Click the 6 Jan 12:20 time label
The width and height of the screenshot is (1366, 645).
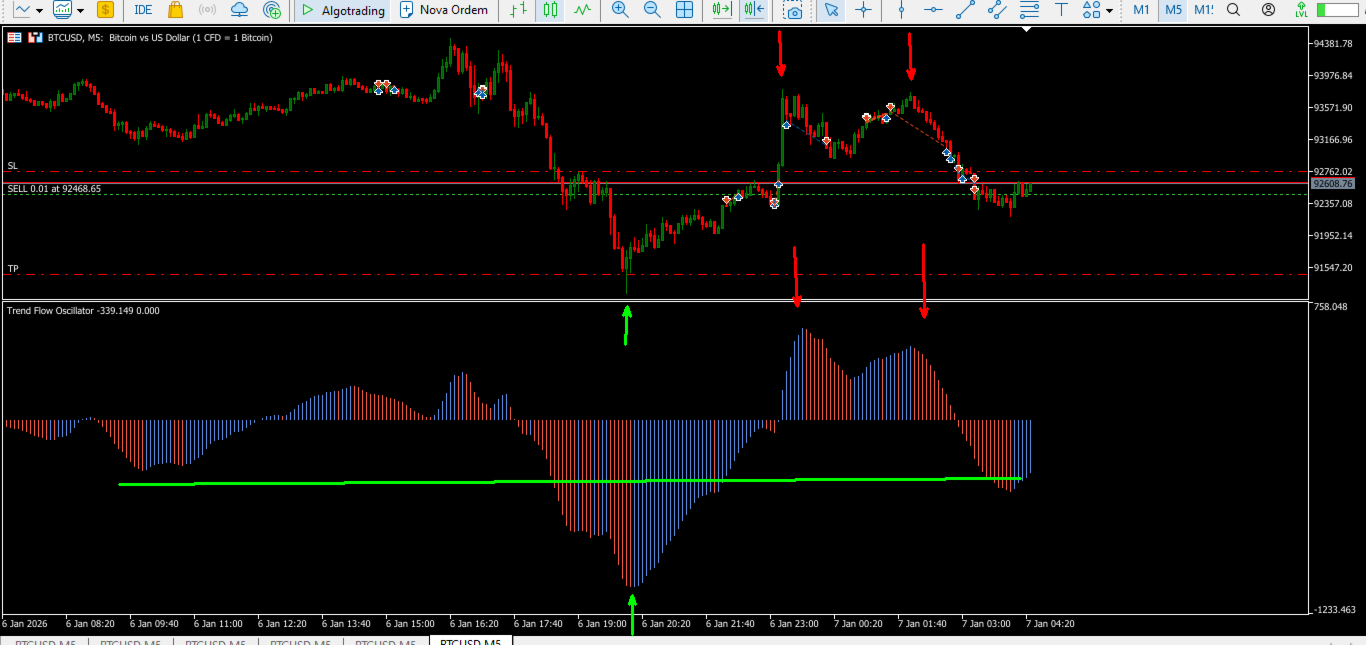[x=282, y=623]
